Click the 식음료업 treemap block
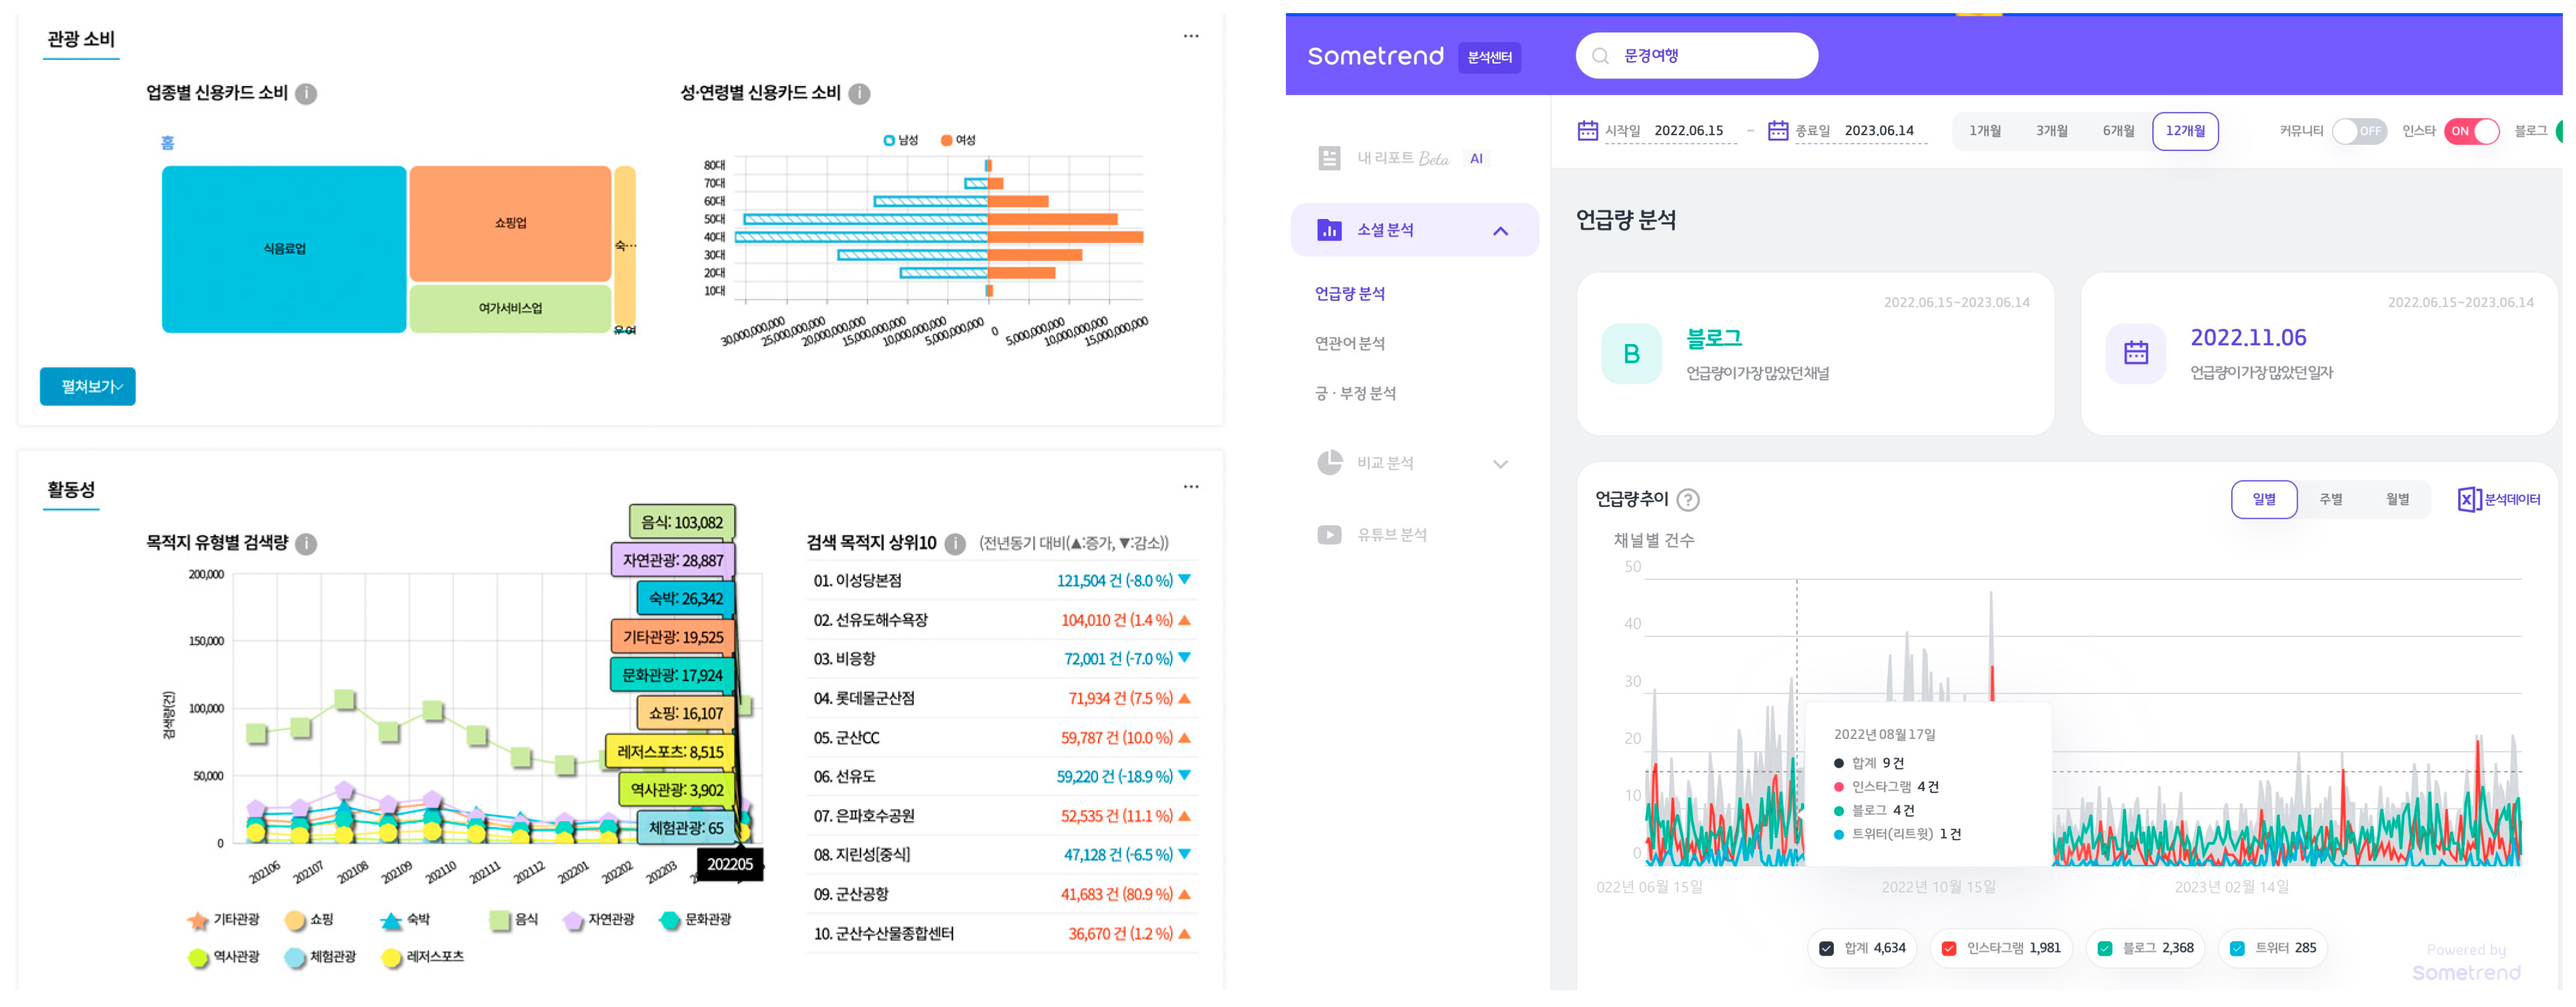The width and height of the screenshot is (2576, 1007). click(284, 249)
